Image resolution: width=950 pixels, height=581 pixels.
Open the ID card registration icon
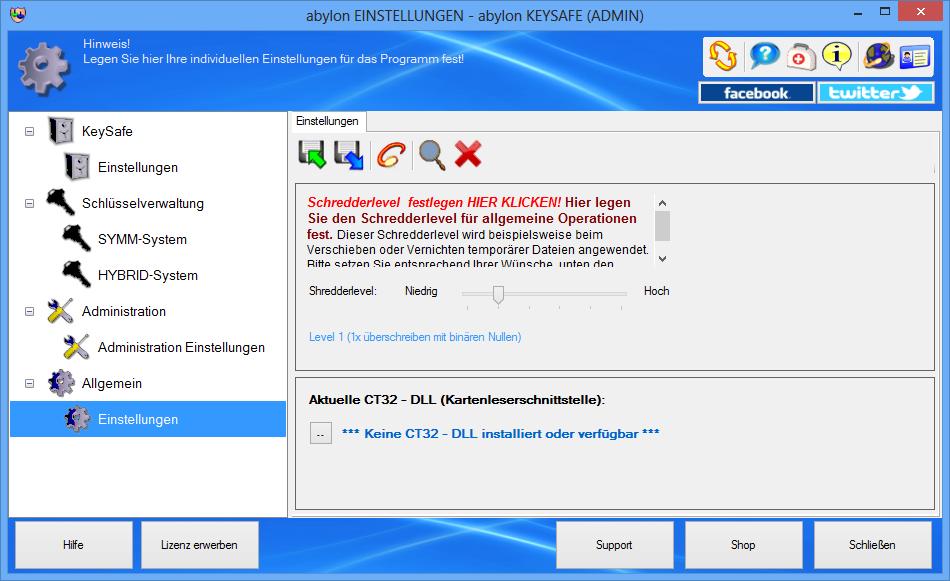[914, 56]
